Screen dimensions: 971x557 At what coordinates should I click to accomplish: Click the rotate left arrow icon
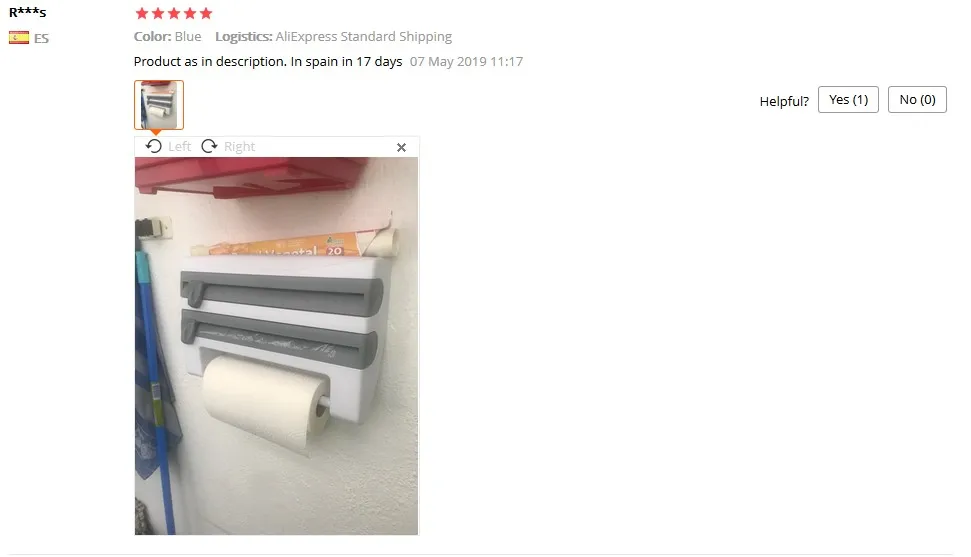tap(154, 146)
